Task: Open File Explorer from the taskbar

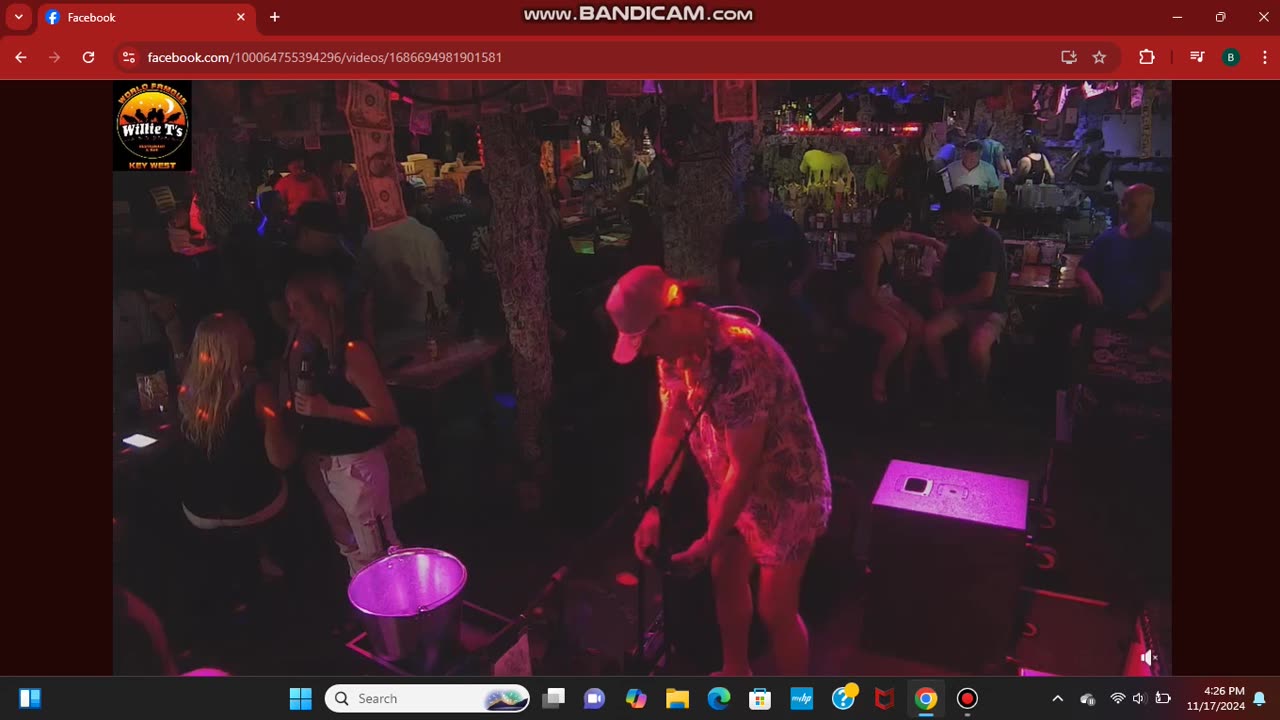Action: pos(677,698)
